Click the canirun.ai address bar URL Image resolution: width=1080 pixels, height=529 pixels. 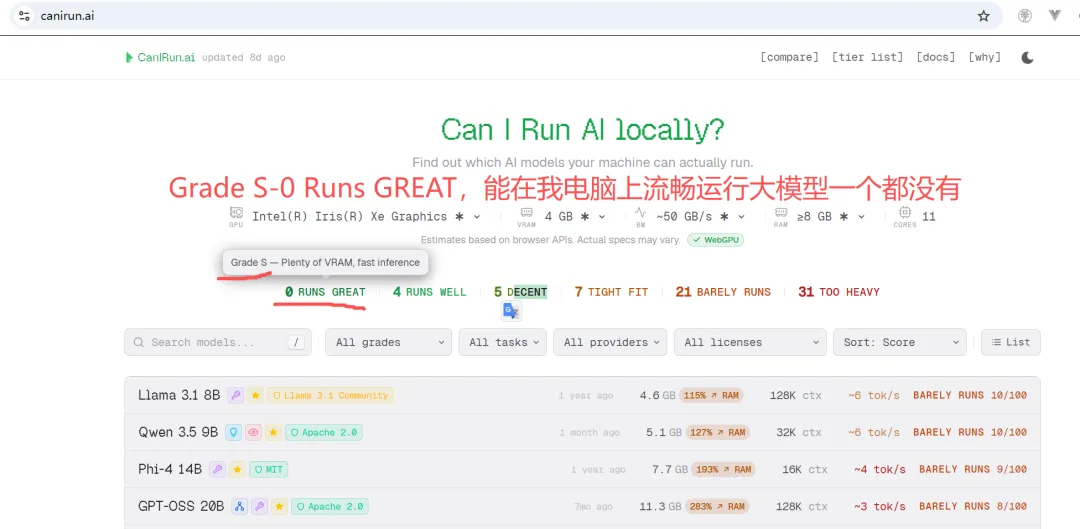[67, 16]
